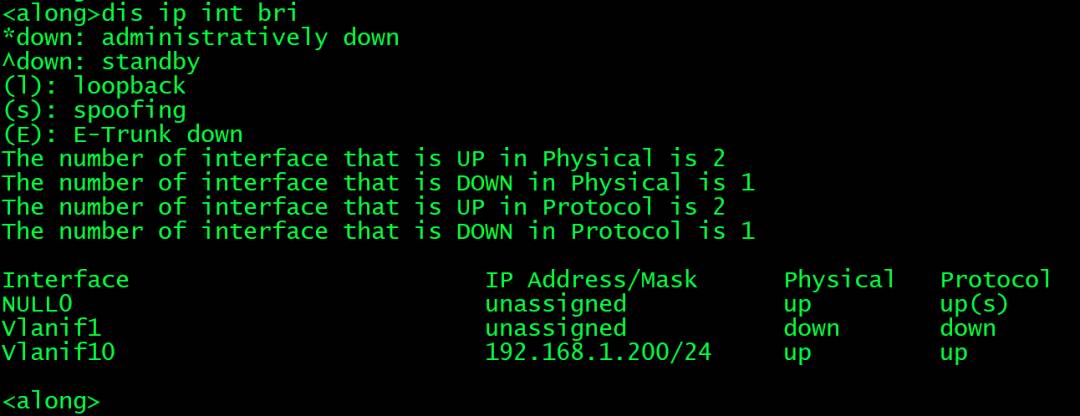Click the 'dis ip int bri' command text
This screenshot has height=416, width=1080.
click(199, 12)
